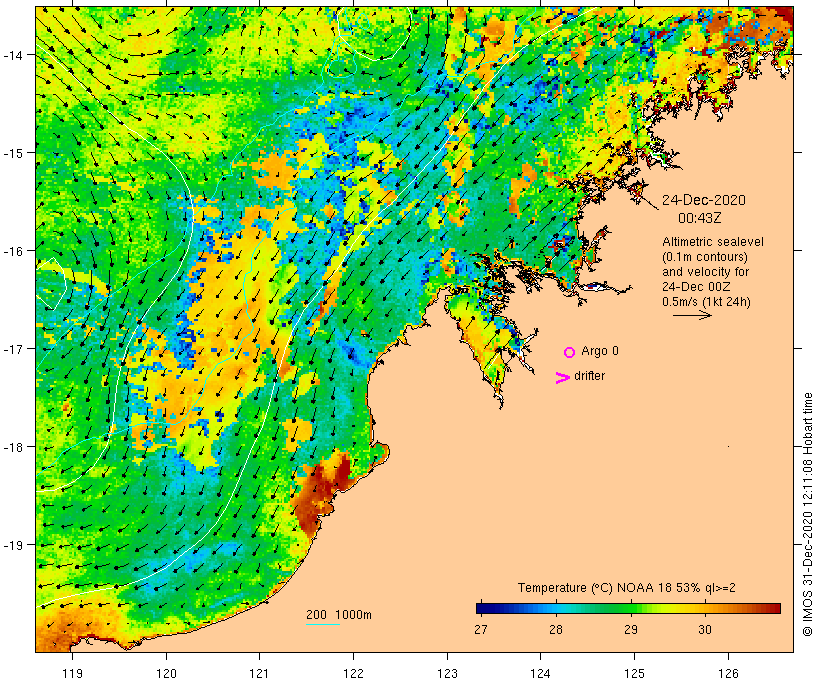Click longitude axis label 124
The image size is (820, 680).
[541, 673]
